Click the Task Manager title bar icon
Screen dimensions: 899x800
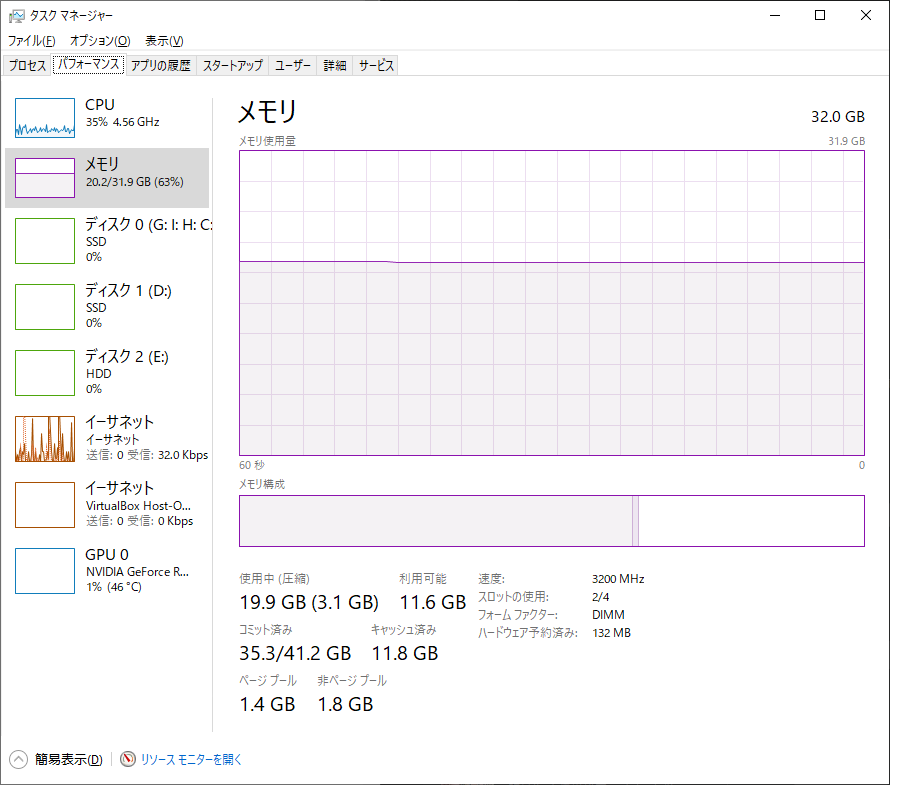click(x=17, y=15)
